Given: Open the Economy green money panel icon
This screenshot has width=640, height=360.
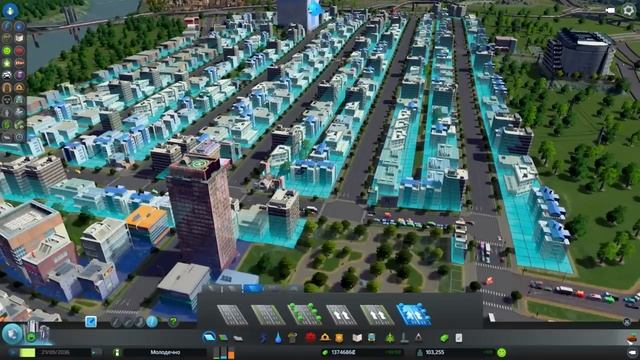Looking at the screenshot, I should pos(444,338).
